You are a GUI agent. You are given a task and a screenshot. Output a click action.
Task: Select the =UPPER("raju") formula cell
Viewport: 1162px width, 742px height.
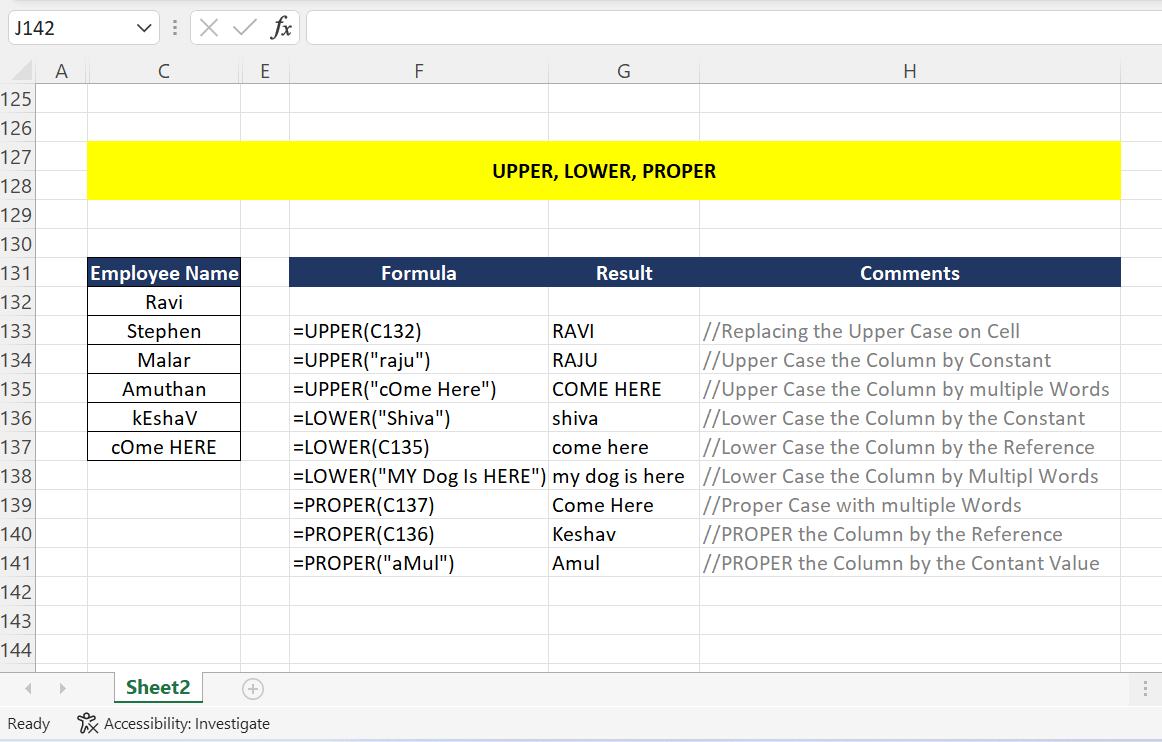(419, 360)
